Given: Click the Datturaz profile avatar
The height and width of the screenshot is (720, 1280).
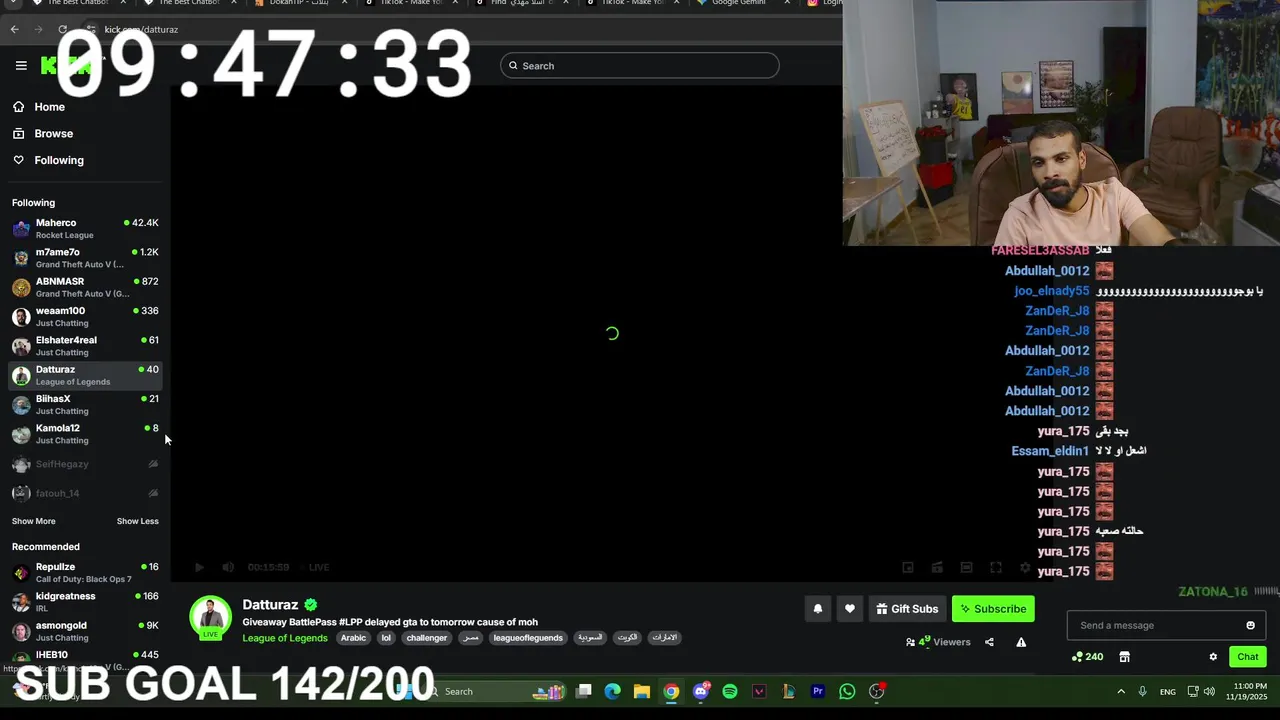Looking at the screenshot, I should (211, 617).
